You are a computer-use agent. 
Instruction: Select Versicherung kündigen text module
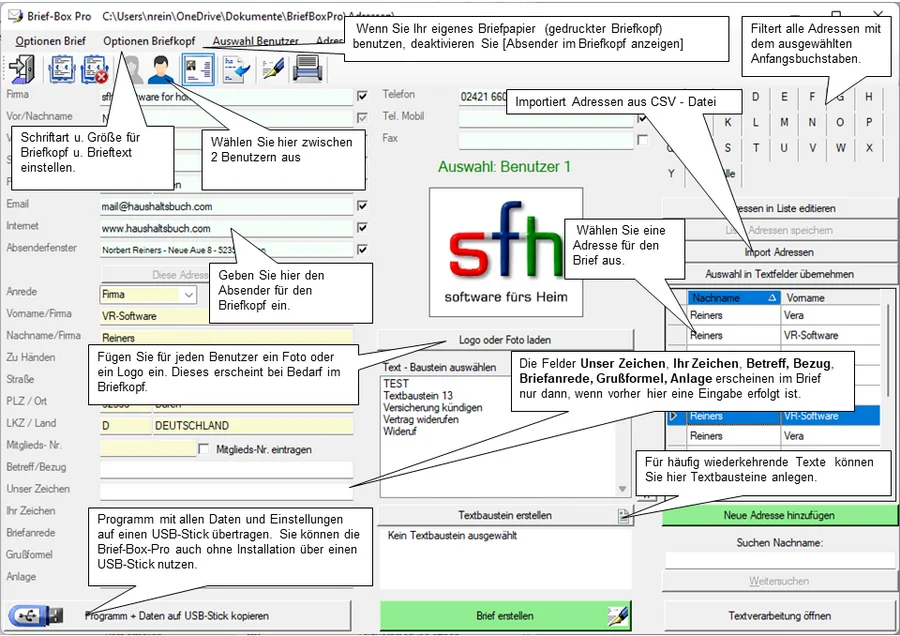[433, 408]
